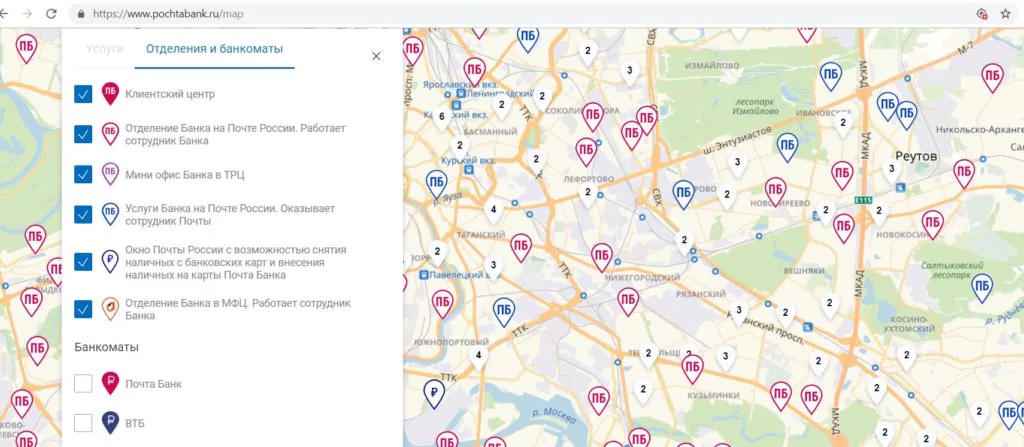Open the cluster marker 3 near Измайлово

coord(630,72)
